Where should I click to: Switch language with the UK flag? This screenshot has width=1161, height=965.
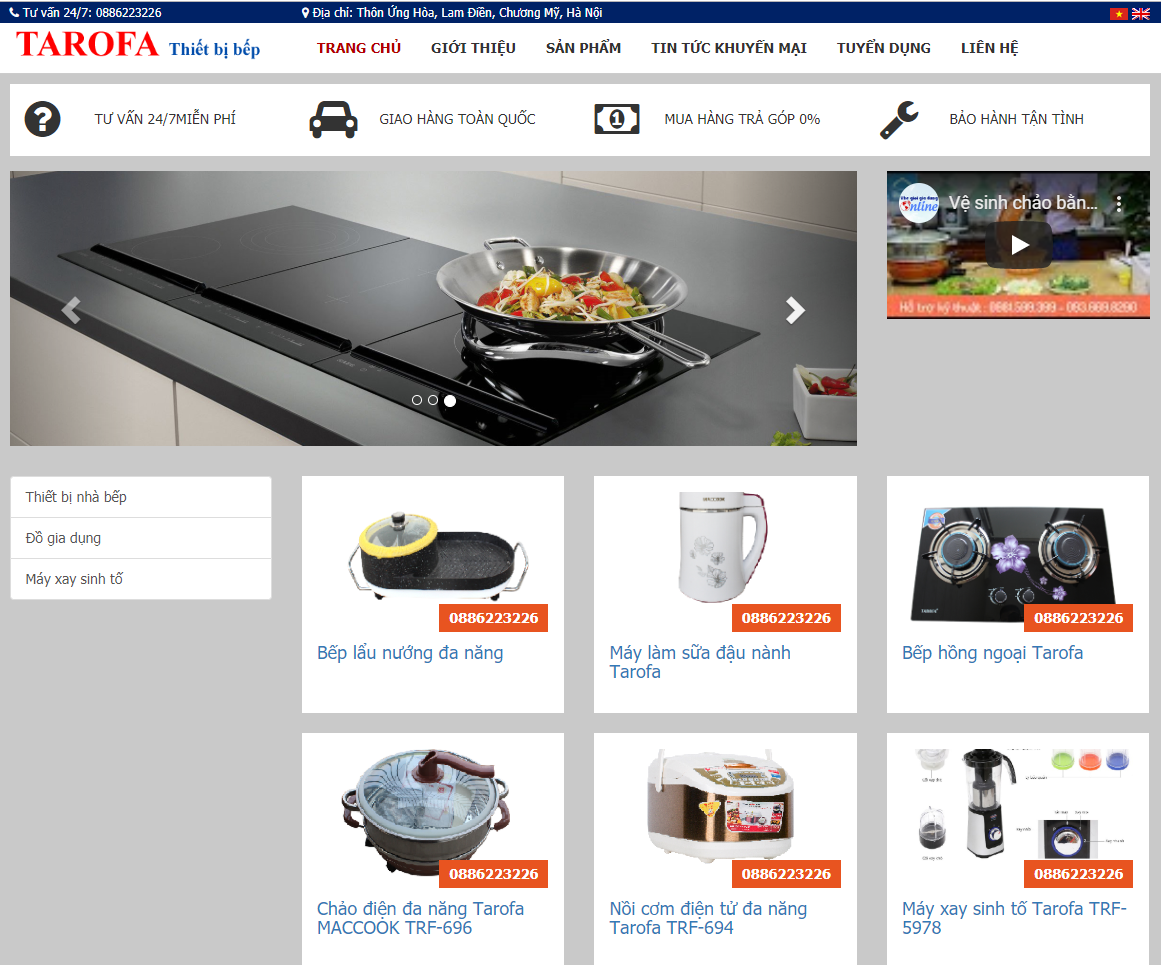coord(1140,13)
